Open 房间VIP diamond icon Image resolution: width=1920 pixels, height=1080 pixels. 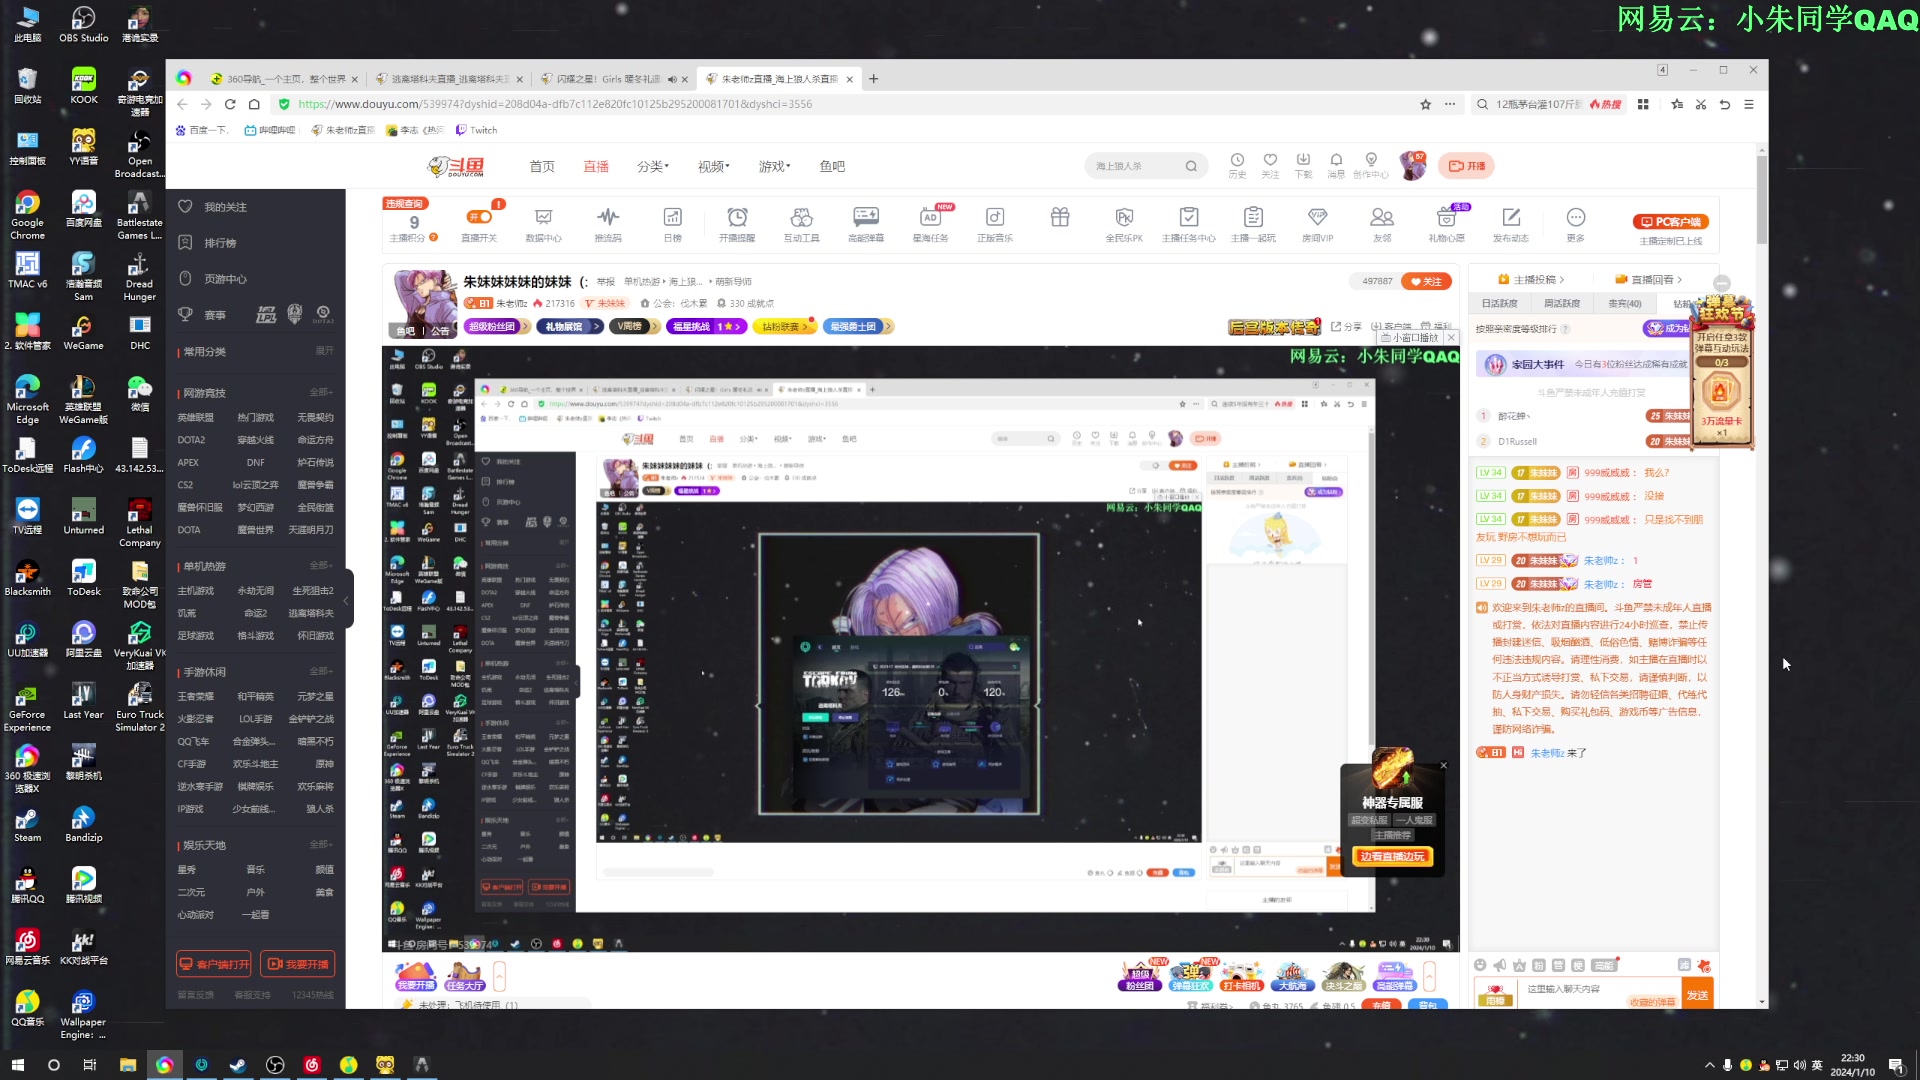1318,217
